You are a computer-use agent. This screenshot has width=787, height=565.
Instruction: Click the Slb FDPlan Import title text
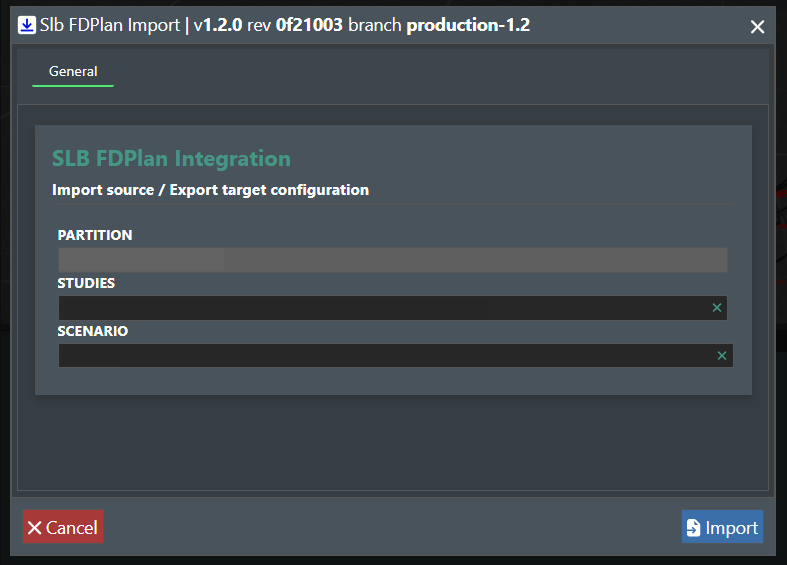tap(110, 26)
